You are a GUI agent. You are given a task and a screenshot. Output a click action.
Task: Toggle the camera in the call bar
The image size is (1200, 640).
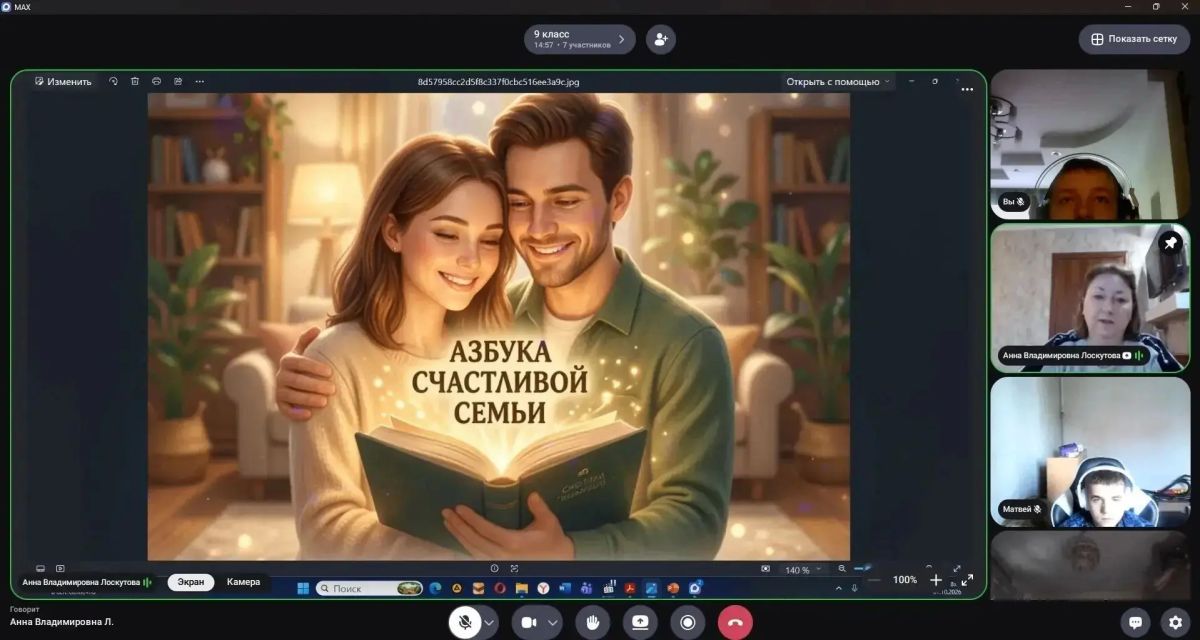528,622
